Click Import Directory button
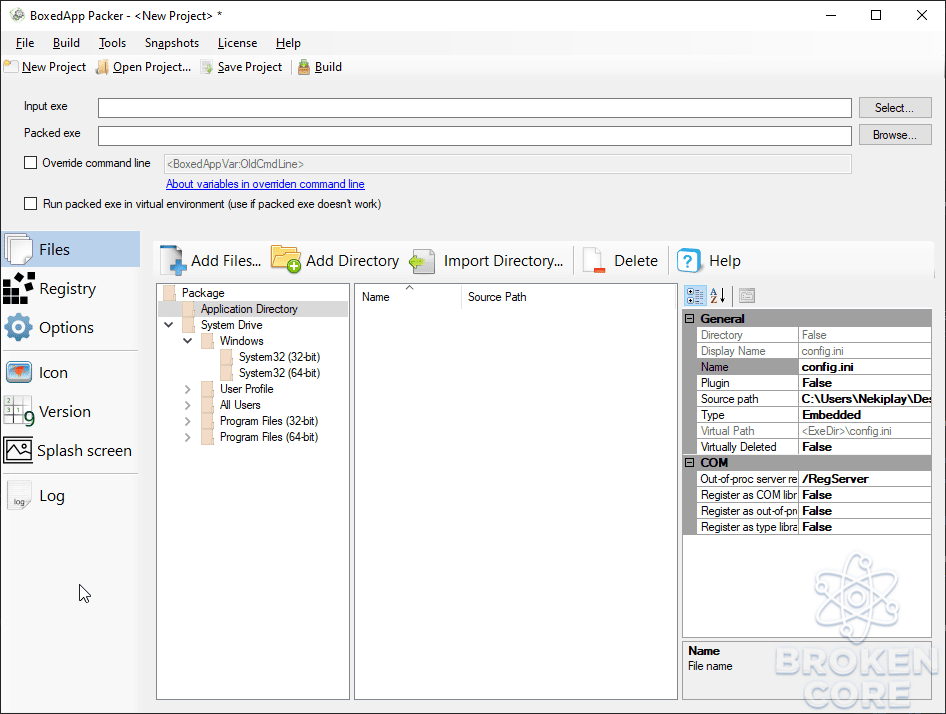 tap(486, 261)
